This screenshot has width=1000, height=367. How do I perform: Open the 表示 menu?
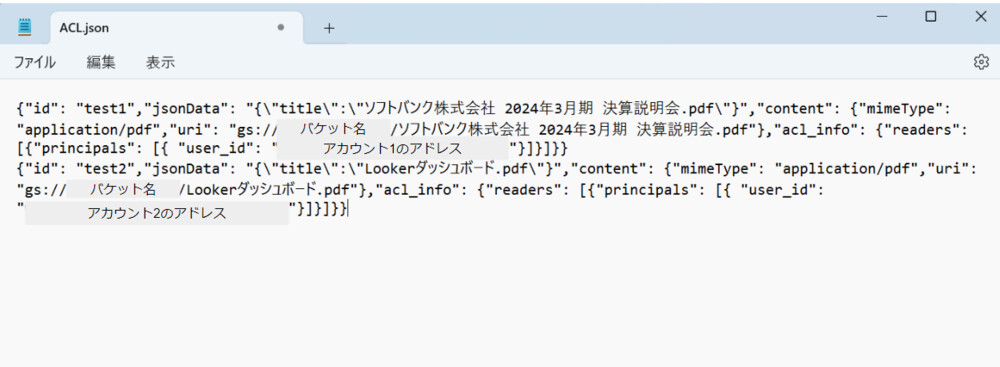[x=160, y=63]
